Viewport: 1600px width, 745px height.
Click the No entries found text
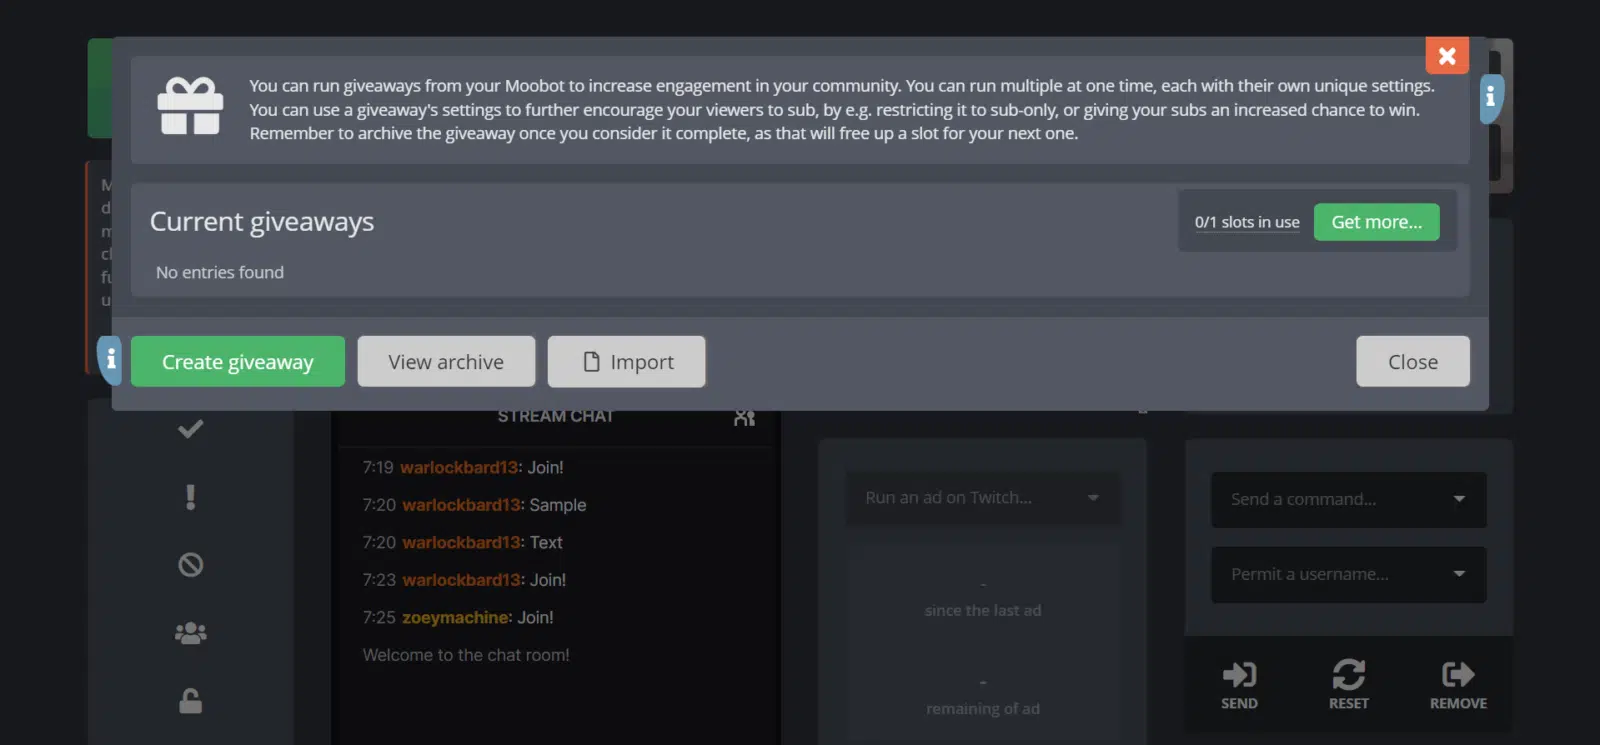220,272
